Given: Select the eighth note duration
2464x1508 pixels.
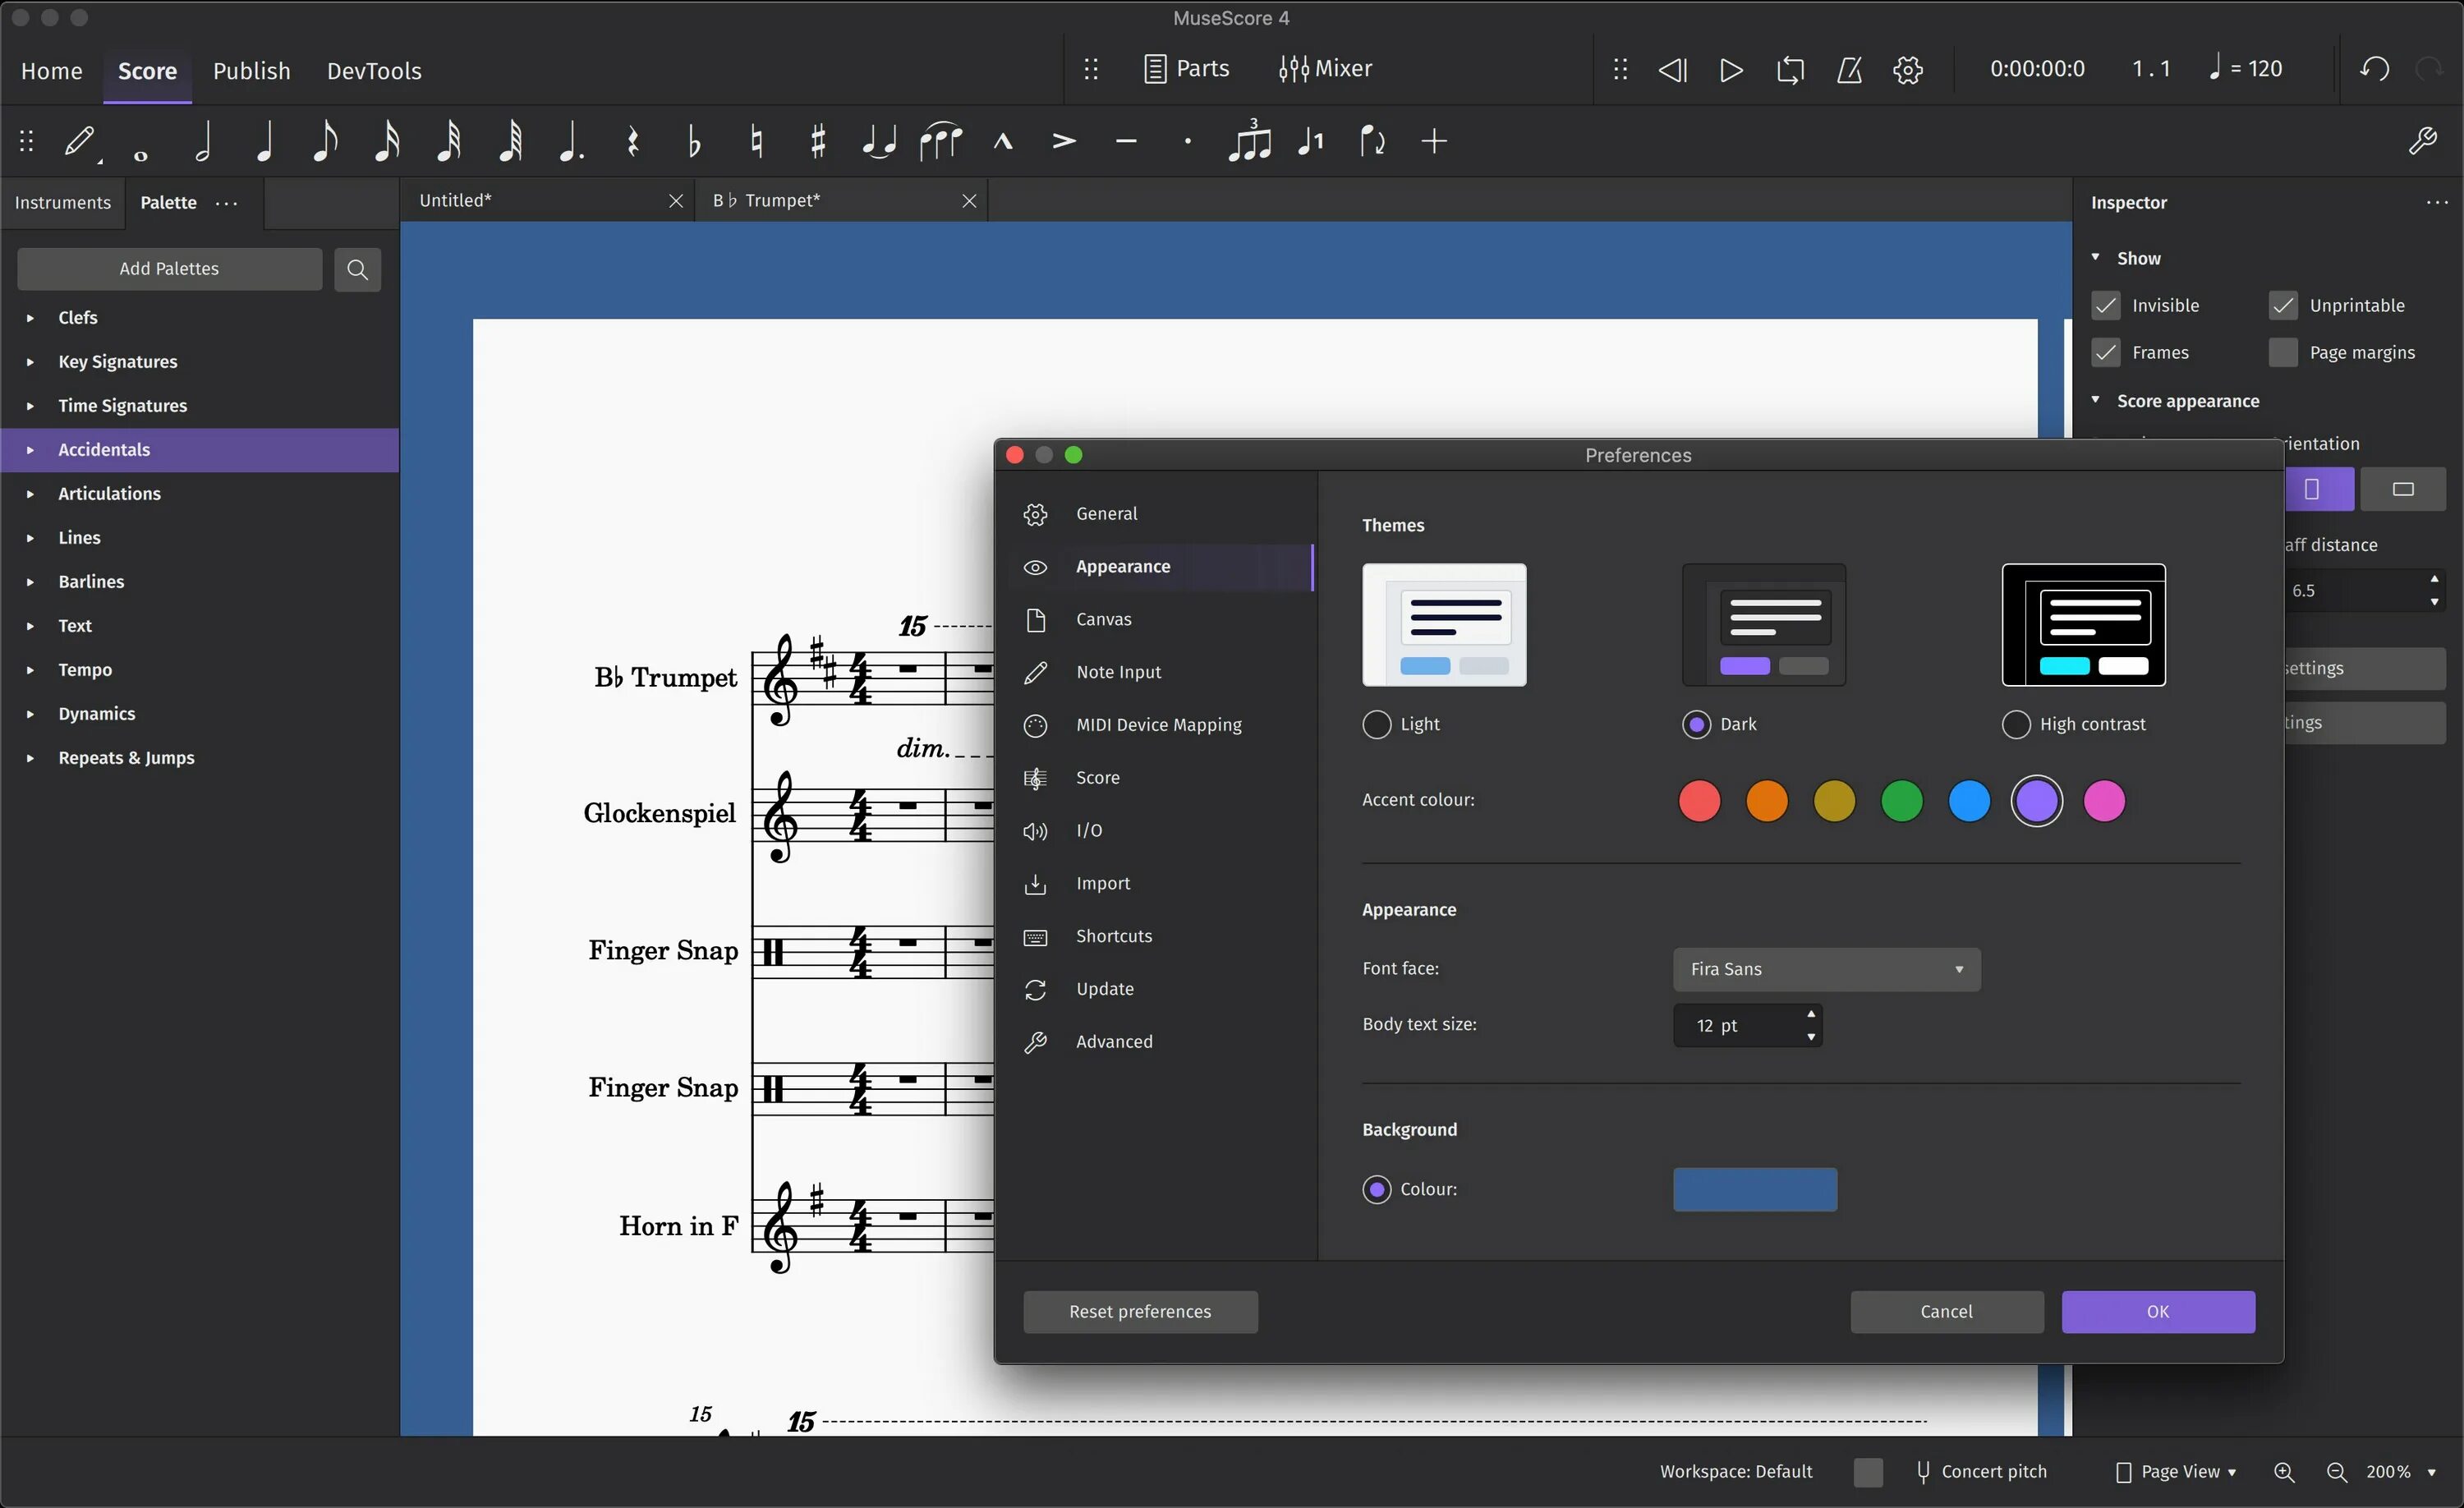Looking at the screenshot, I should tap(325, 141).
